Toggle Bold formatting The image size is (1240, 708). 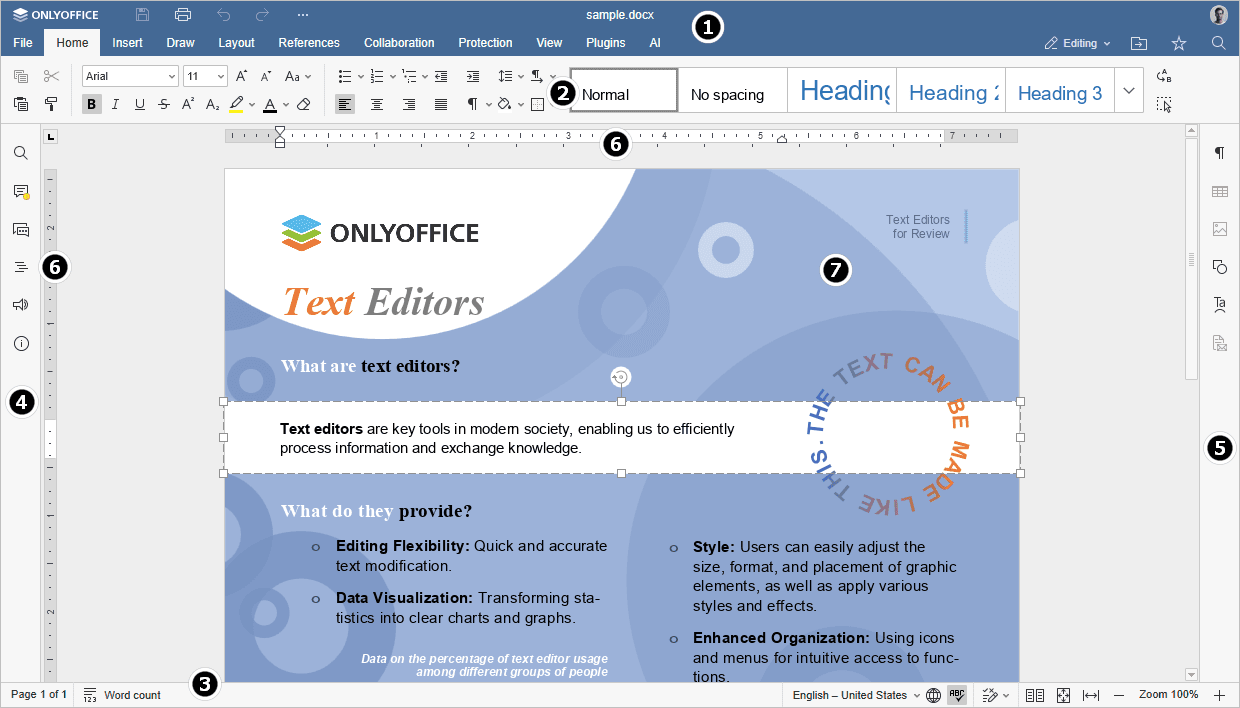pos(92,104)
